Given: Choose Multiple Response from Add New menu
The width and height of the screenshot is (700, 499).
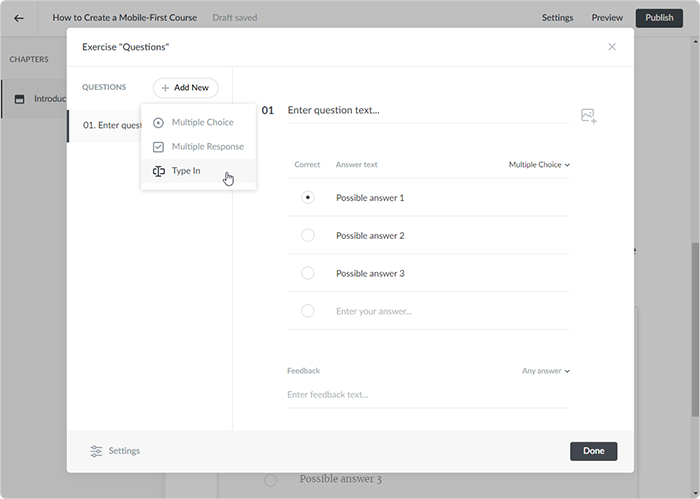Looking at the screenshot, I should [198, 146].
